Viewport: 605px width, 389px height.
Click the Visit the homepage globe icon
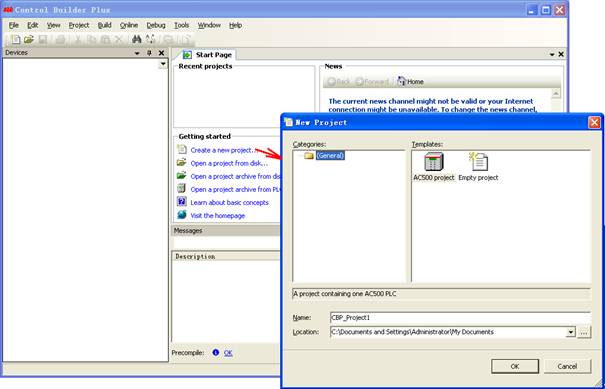[x=181, y=215]
